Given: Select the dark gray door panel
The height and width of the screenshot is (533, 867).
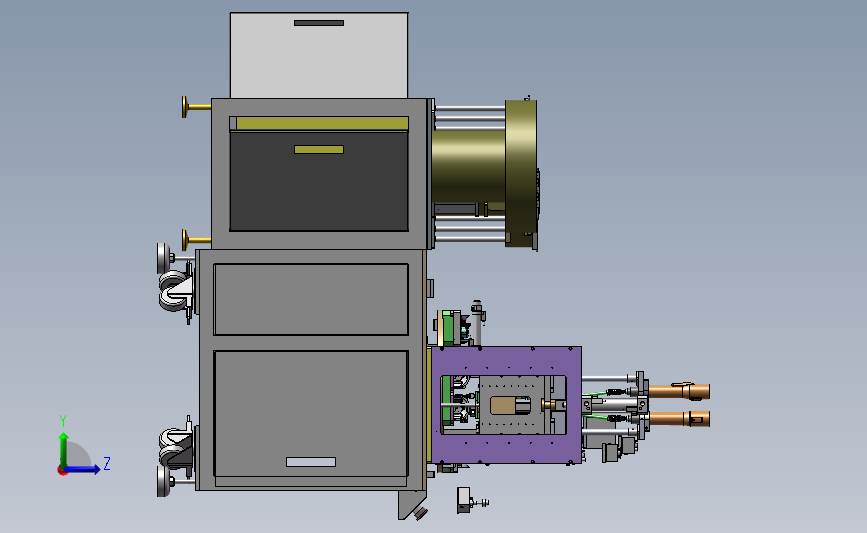Looking at the screenshot, I should (319, 181).
